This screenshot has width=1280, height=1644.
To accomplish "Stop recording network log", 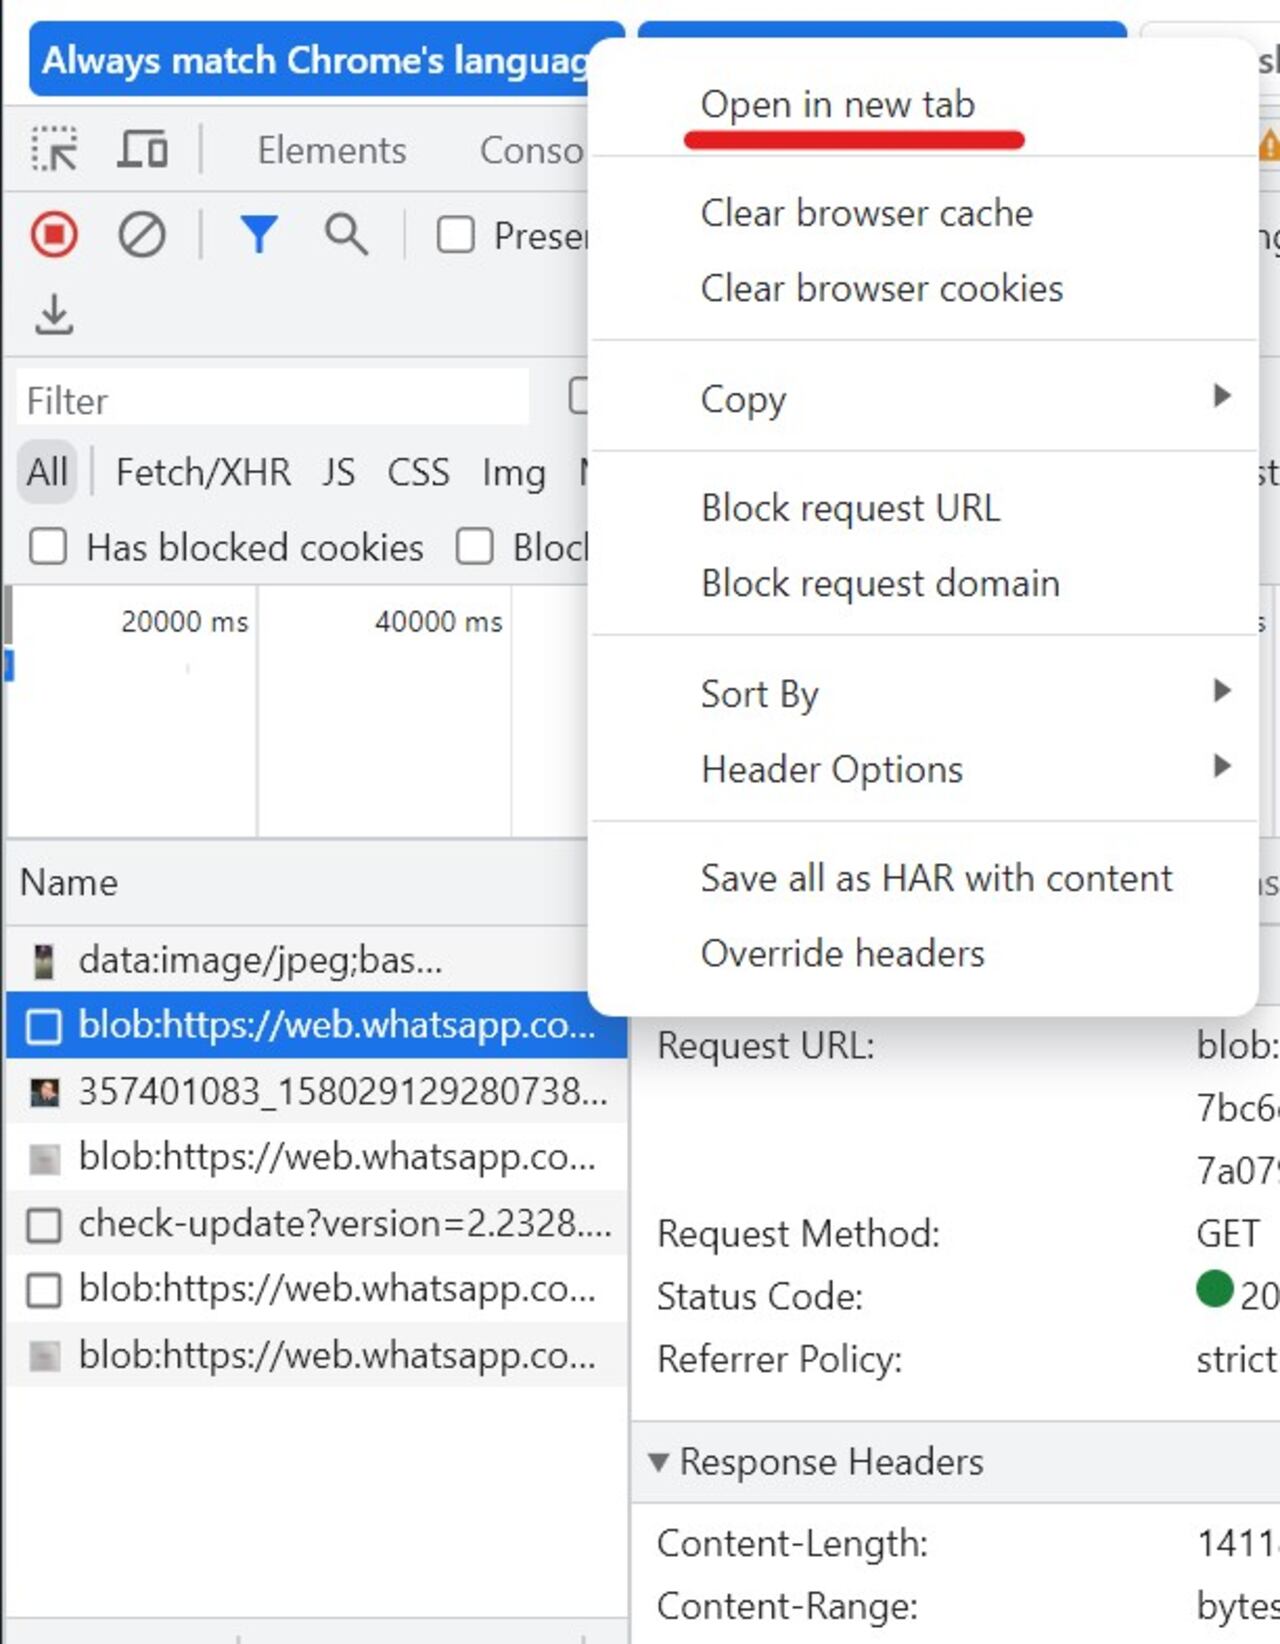I will pyautogui.click(x=54, y=236).
